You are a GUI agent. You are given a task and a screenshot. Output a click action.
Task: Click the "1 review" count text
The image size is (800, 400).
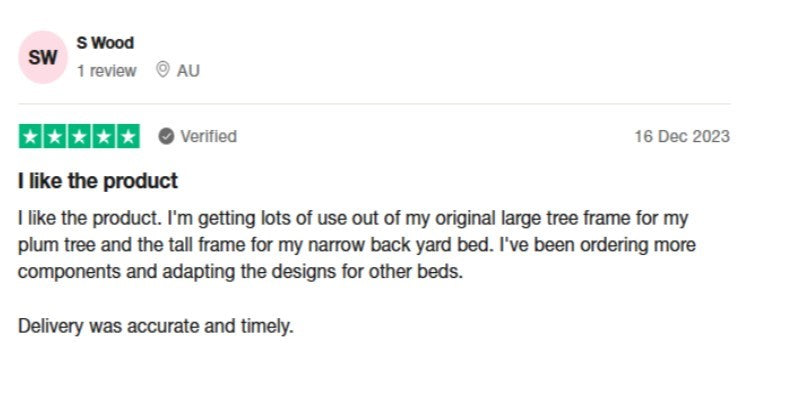point(107,71)
